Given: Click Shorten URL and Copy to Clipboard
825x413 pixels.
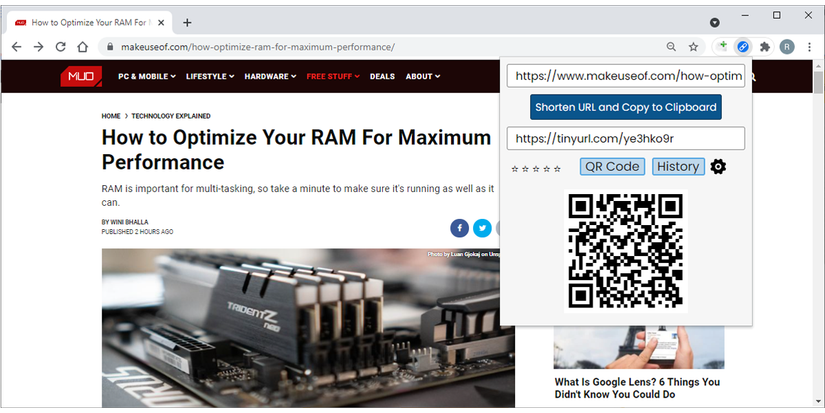Looking at the screenshot, I should [626, 107].
